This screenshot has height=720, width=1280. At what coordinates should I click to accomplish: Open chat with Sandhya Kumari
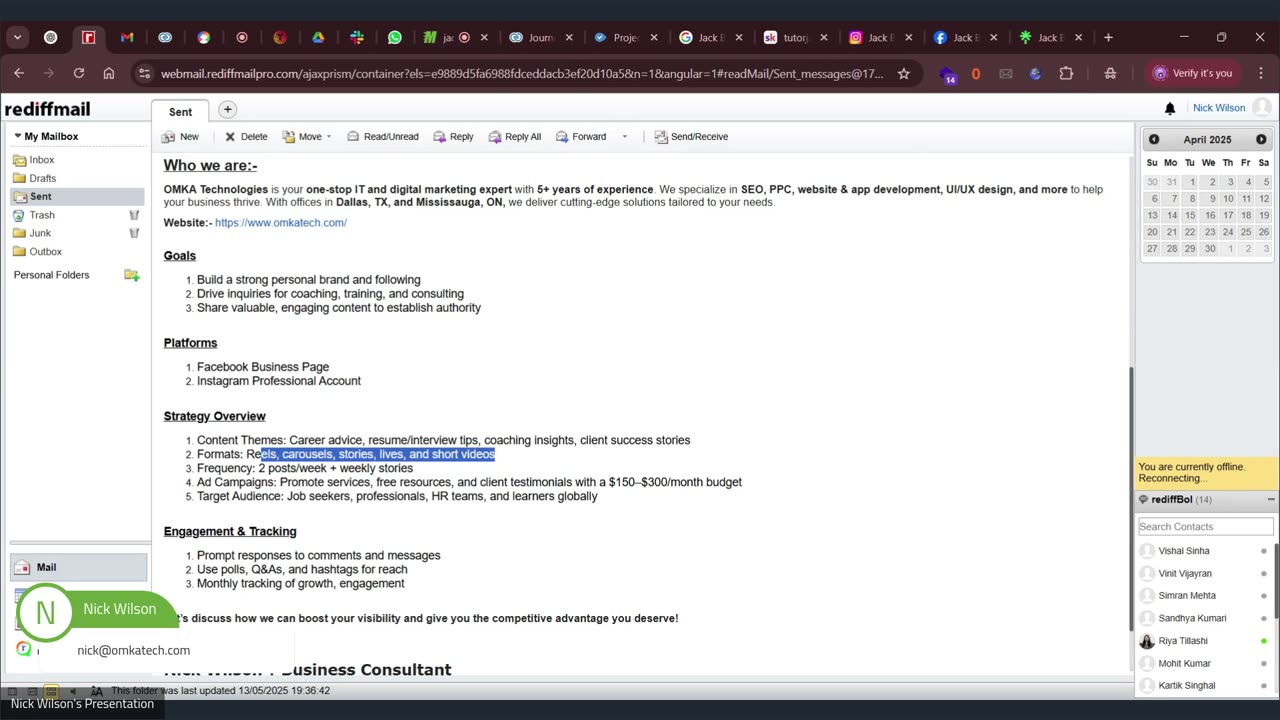[x=1192, y=618]
